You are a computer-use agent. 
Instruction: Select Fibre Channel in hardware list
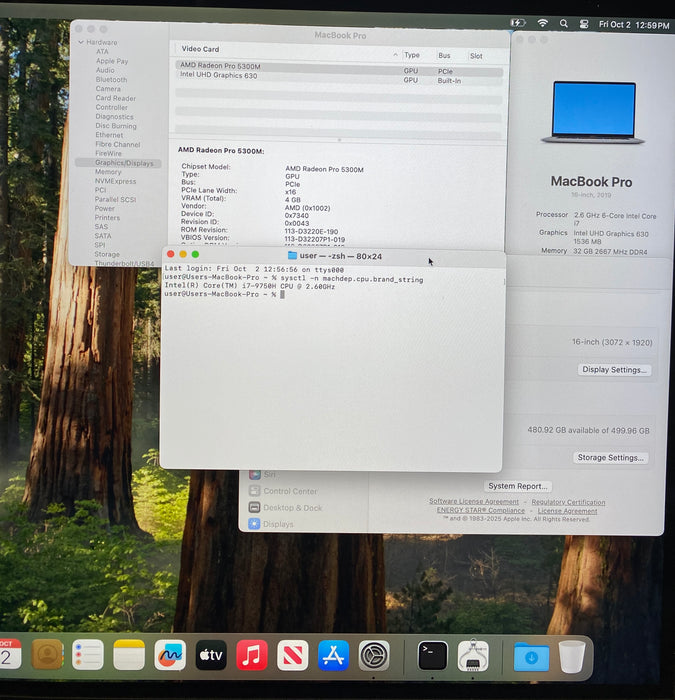tap(117, 144)
